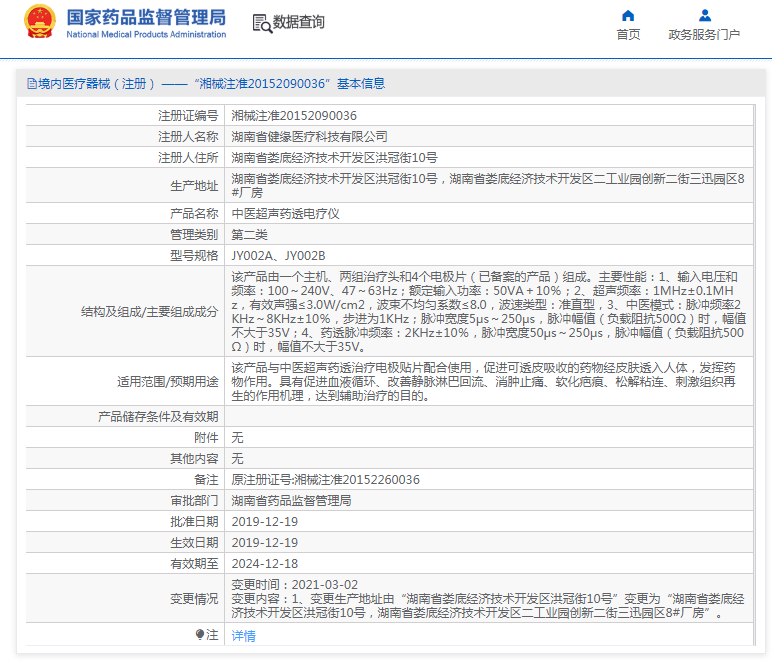The height and width of the screenshot is (662, 772).
Task: Click the home house icon
Action: click(x=628, y=16)
